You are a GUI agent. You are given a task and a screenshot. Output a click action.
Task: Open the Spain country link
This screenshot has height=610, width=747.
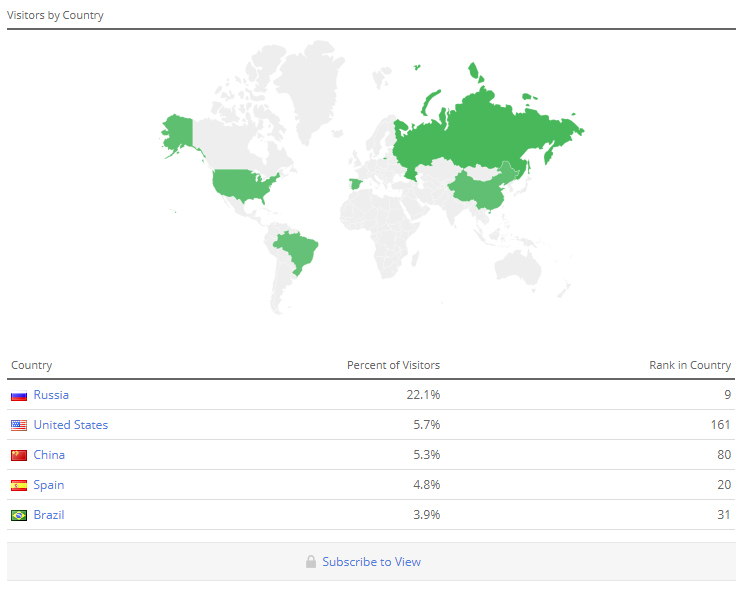[x=49, y=485]
